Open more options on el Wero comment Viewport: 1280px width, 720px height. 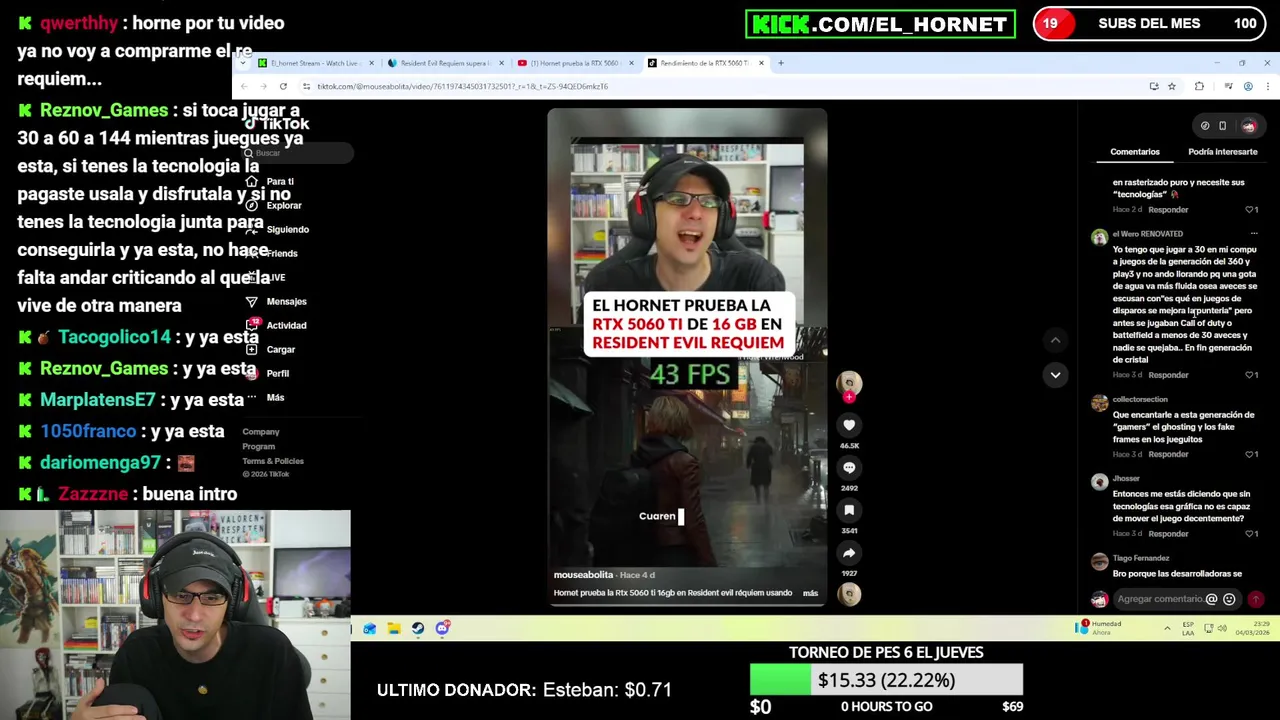[x=1253, y=234]
